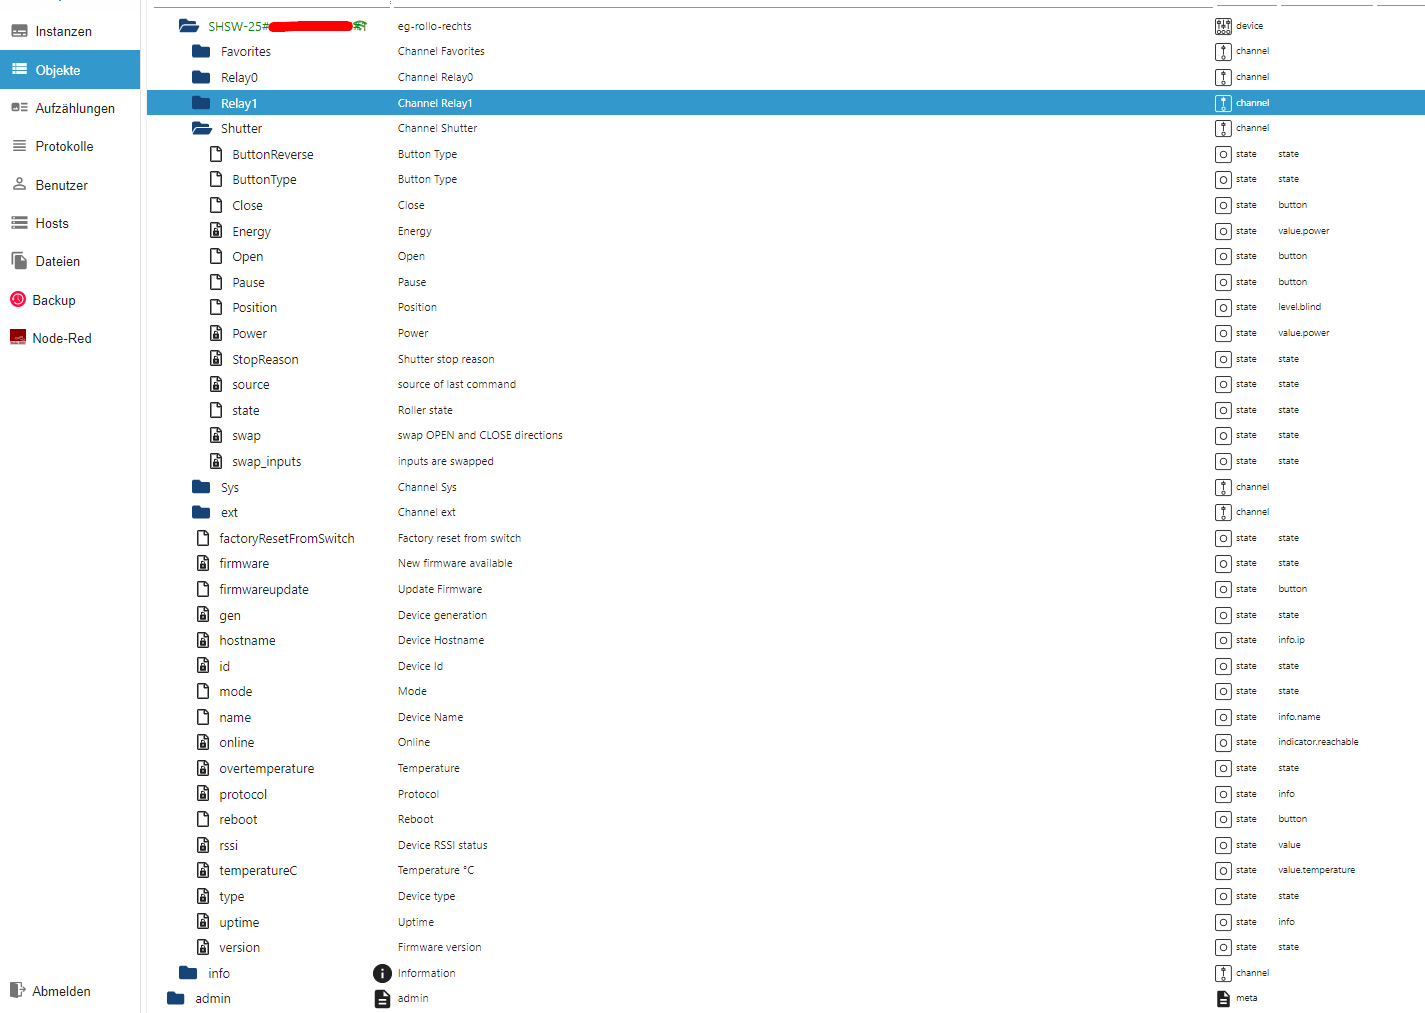Image resolution: width=1425 pixels, height=1013 pixels.
Task: Click 'value.temperature' role text
Action: [x=1316, y=870]
